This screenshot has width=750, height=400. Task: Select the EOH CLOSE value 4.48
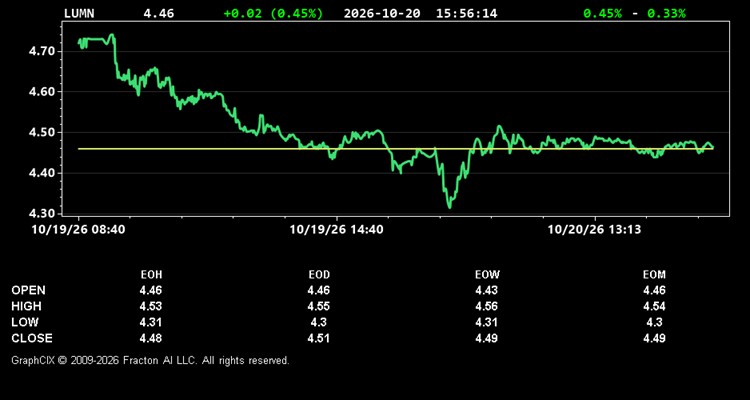[151, 338]
